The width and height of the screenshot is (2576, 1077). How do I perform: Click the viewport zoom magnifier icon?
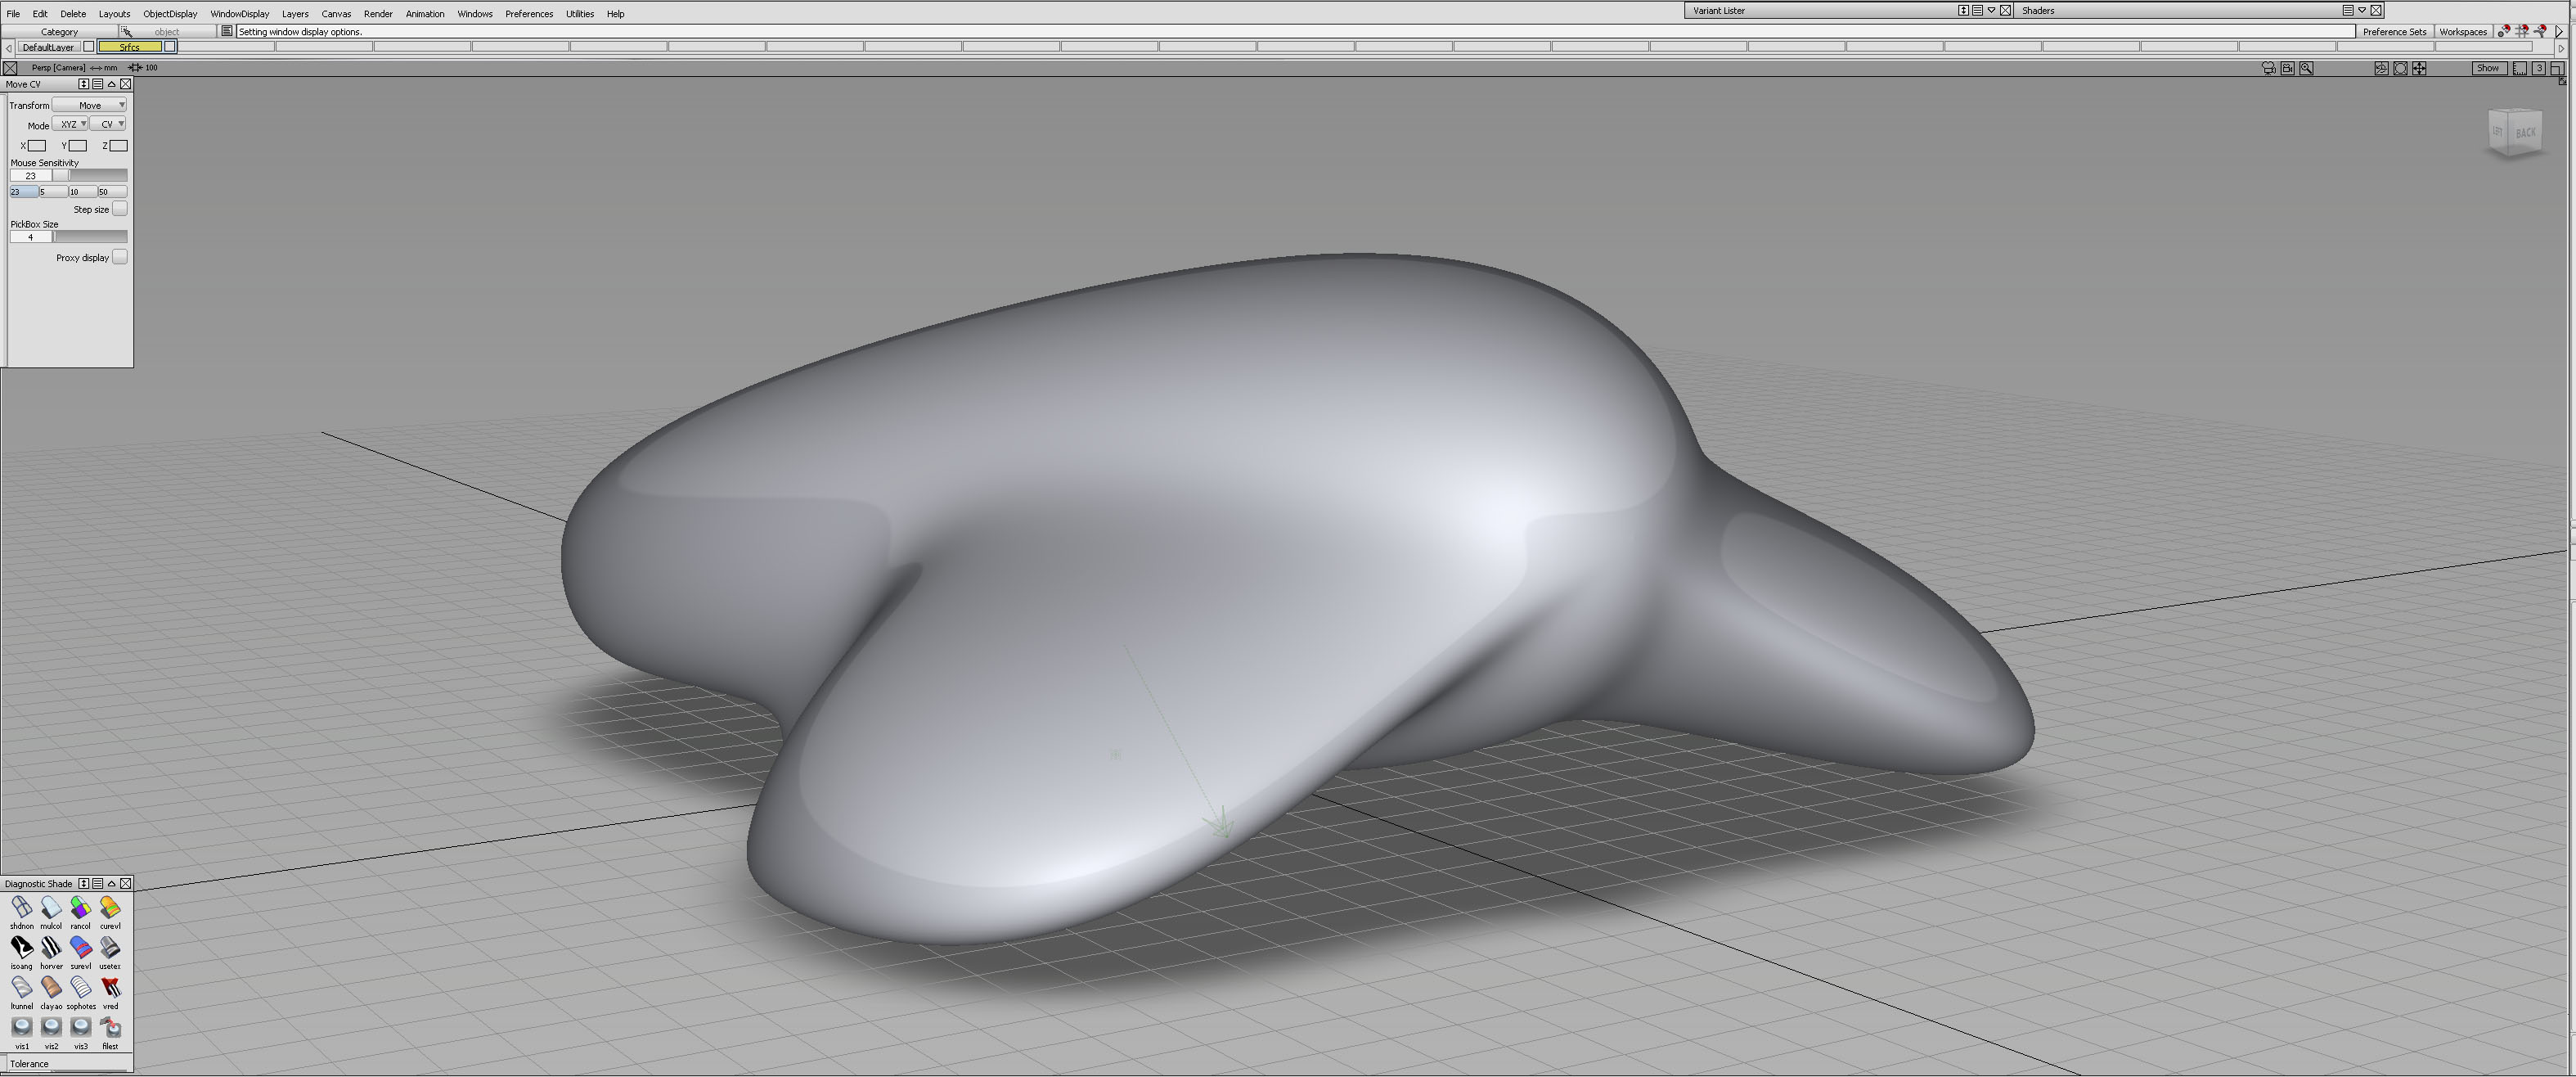tap(2306, 68)
